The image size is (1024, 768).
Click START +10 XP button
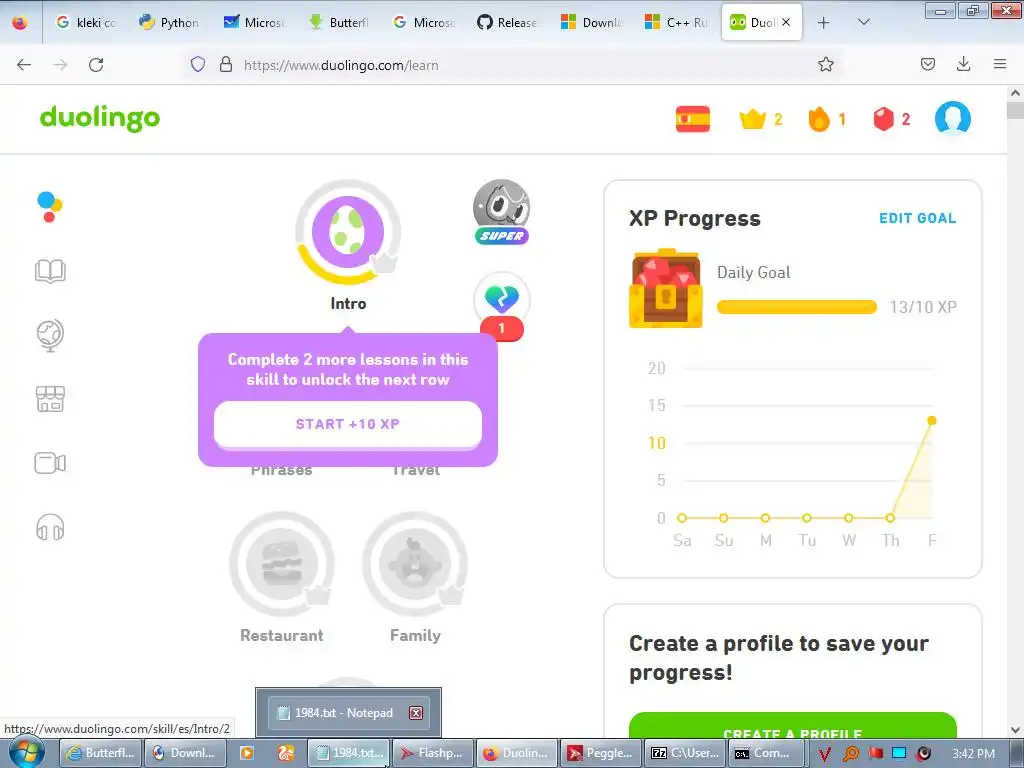click(x=347, y=424)
